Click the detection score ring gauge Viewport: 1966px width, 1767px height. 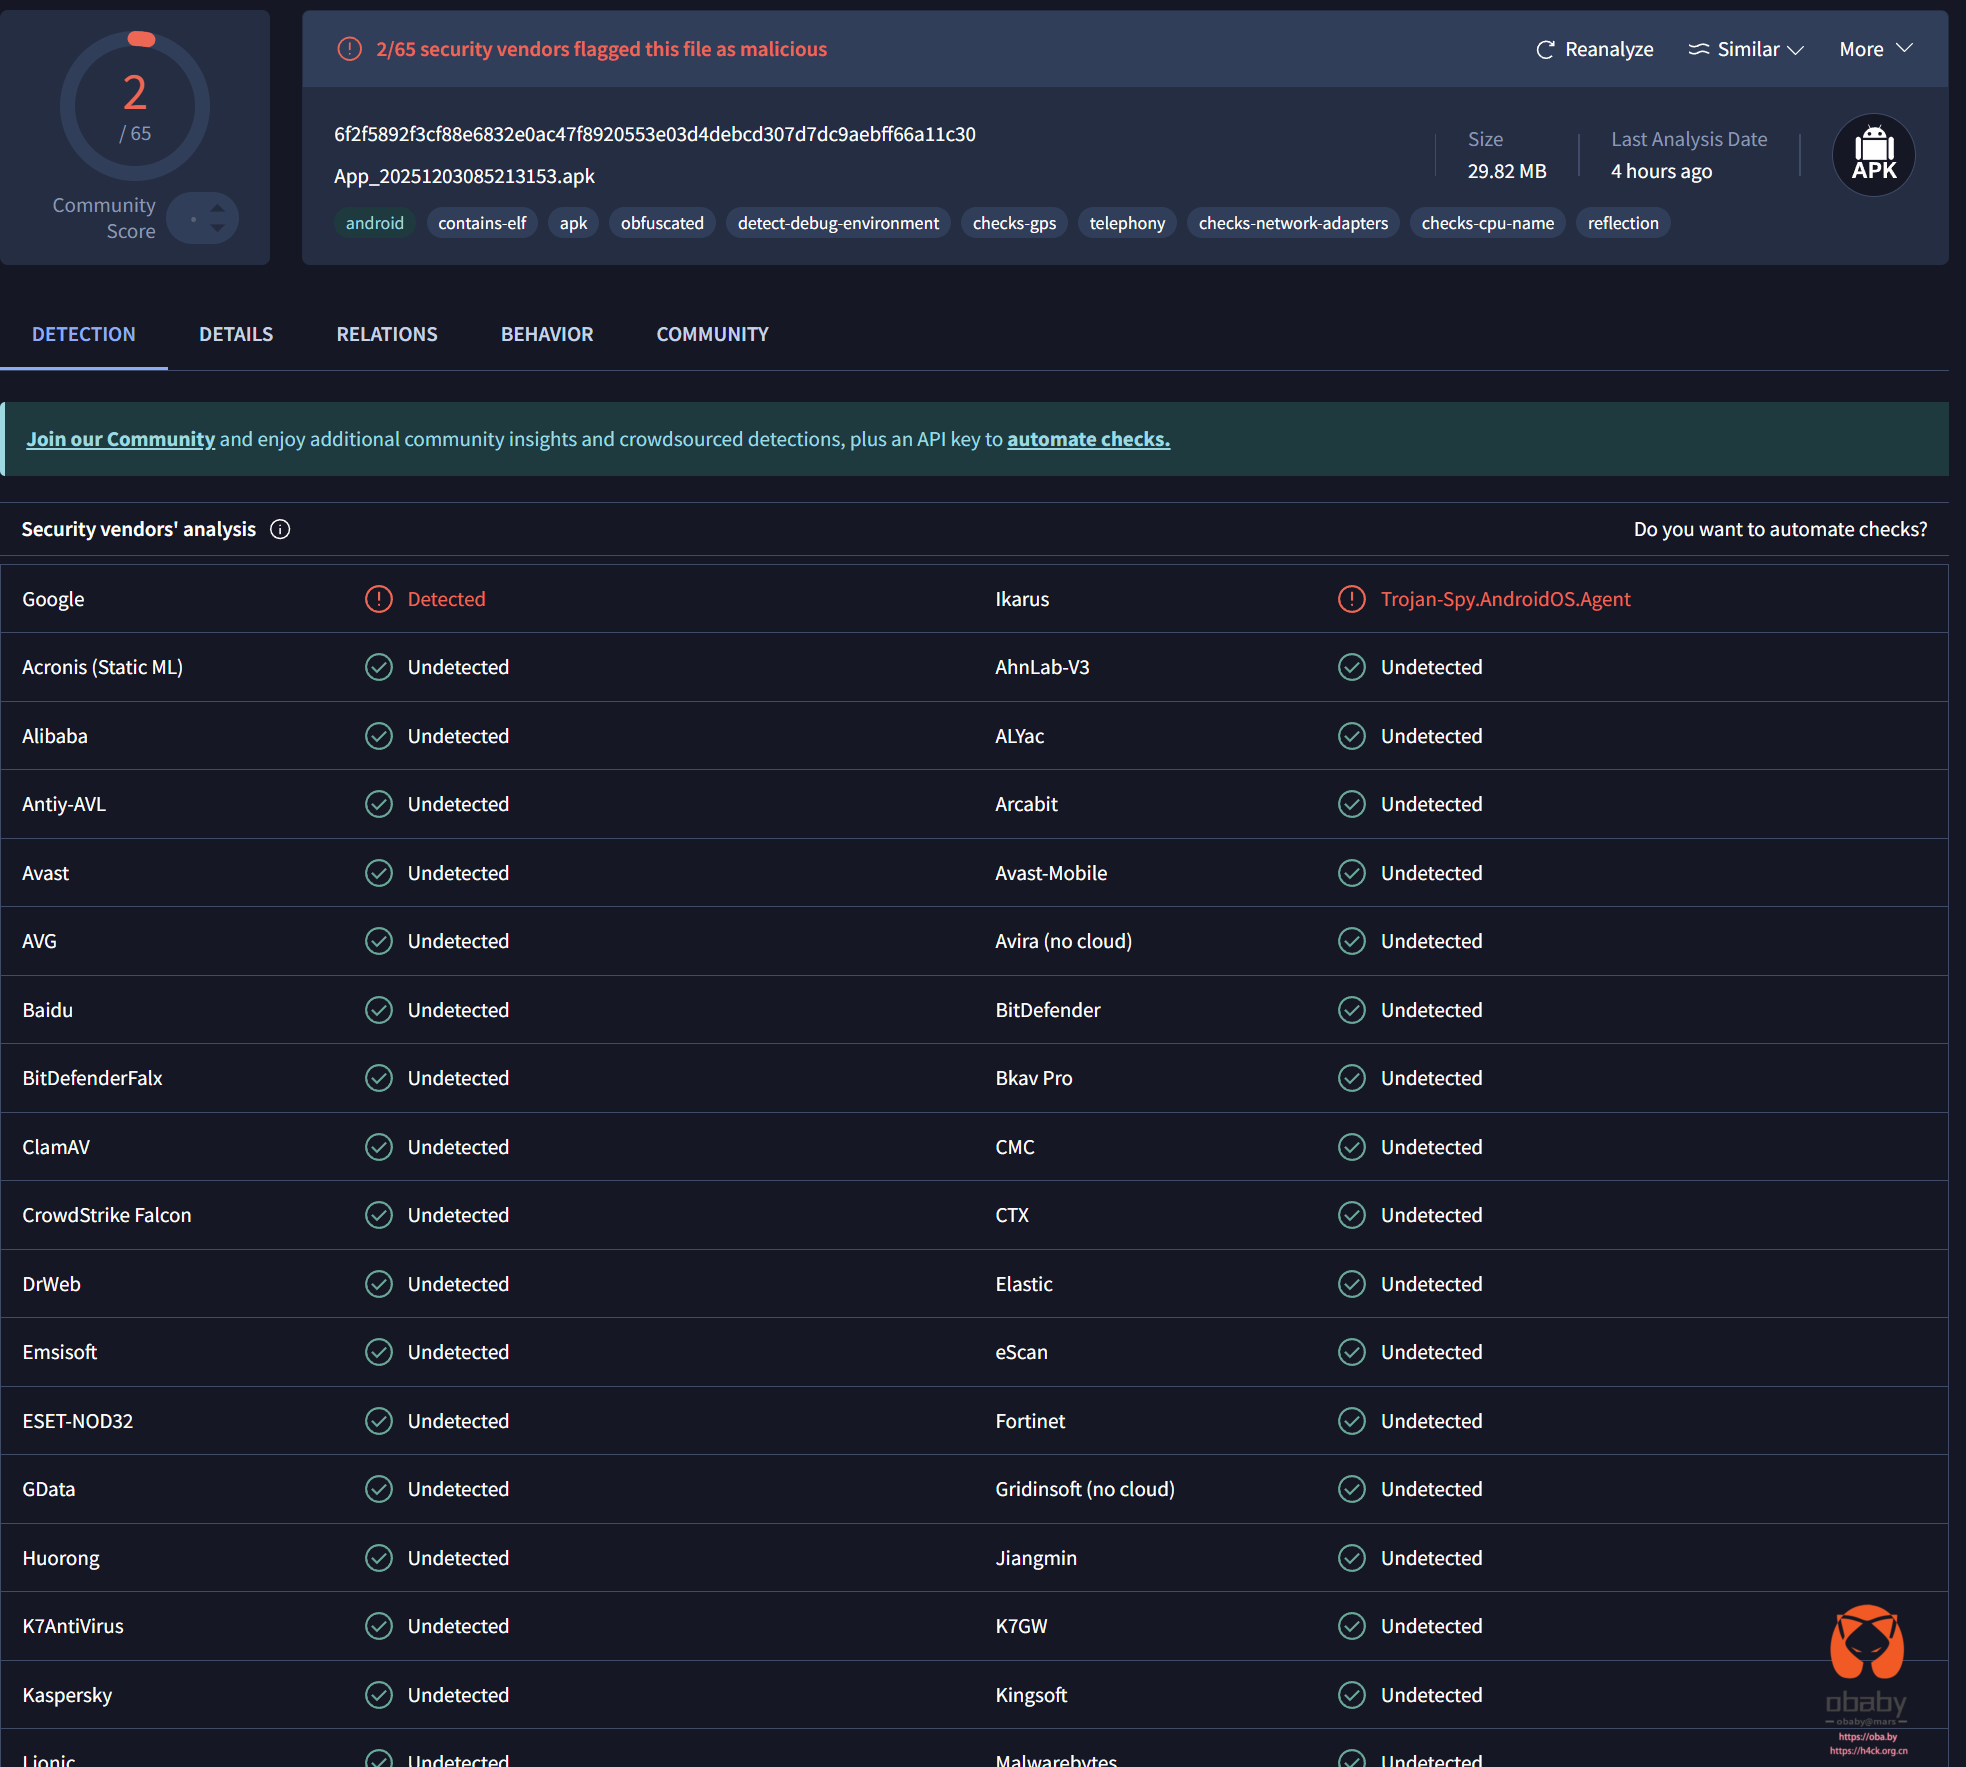[x=135, y=106]
